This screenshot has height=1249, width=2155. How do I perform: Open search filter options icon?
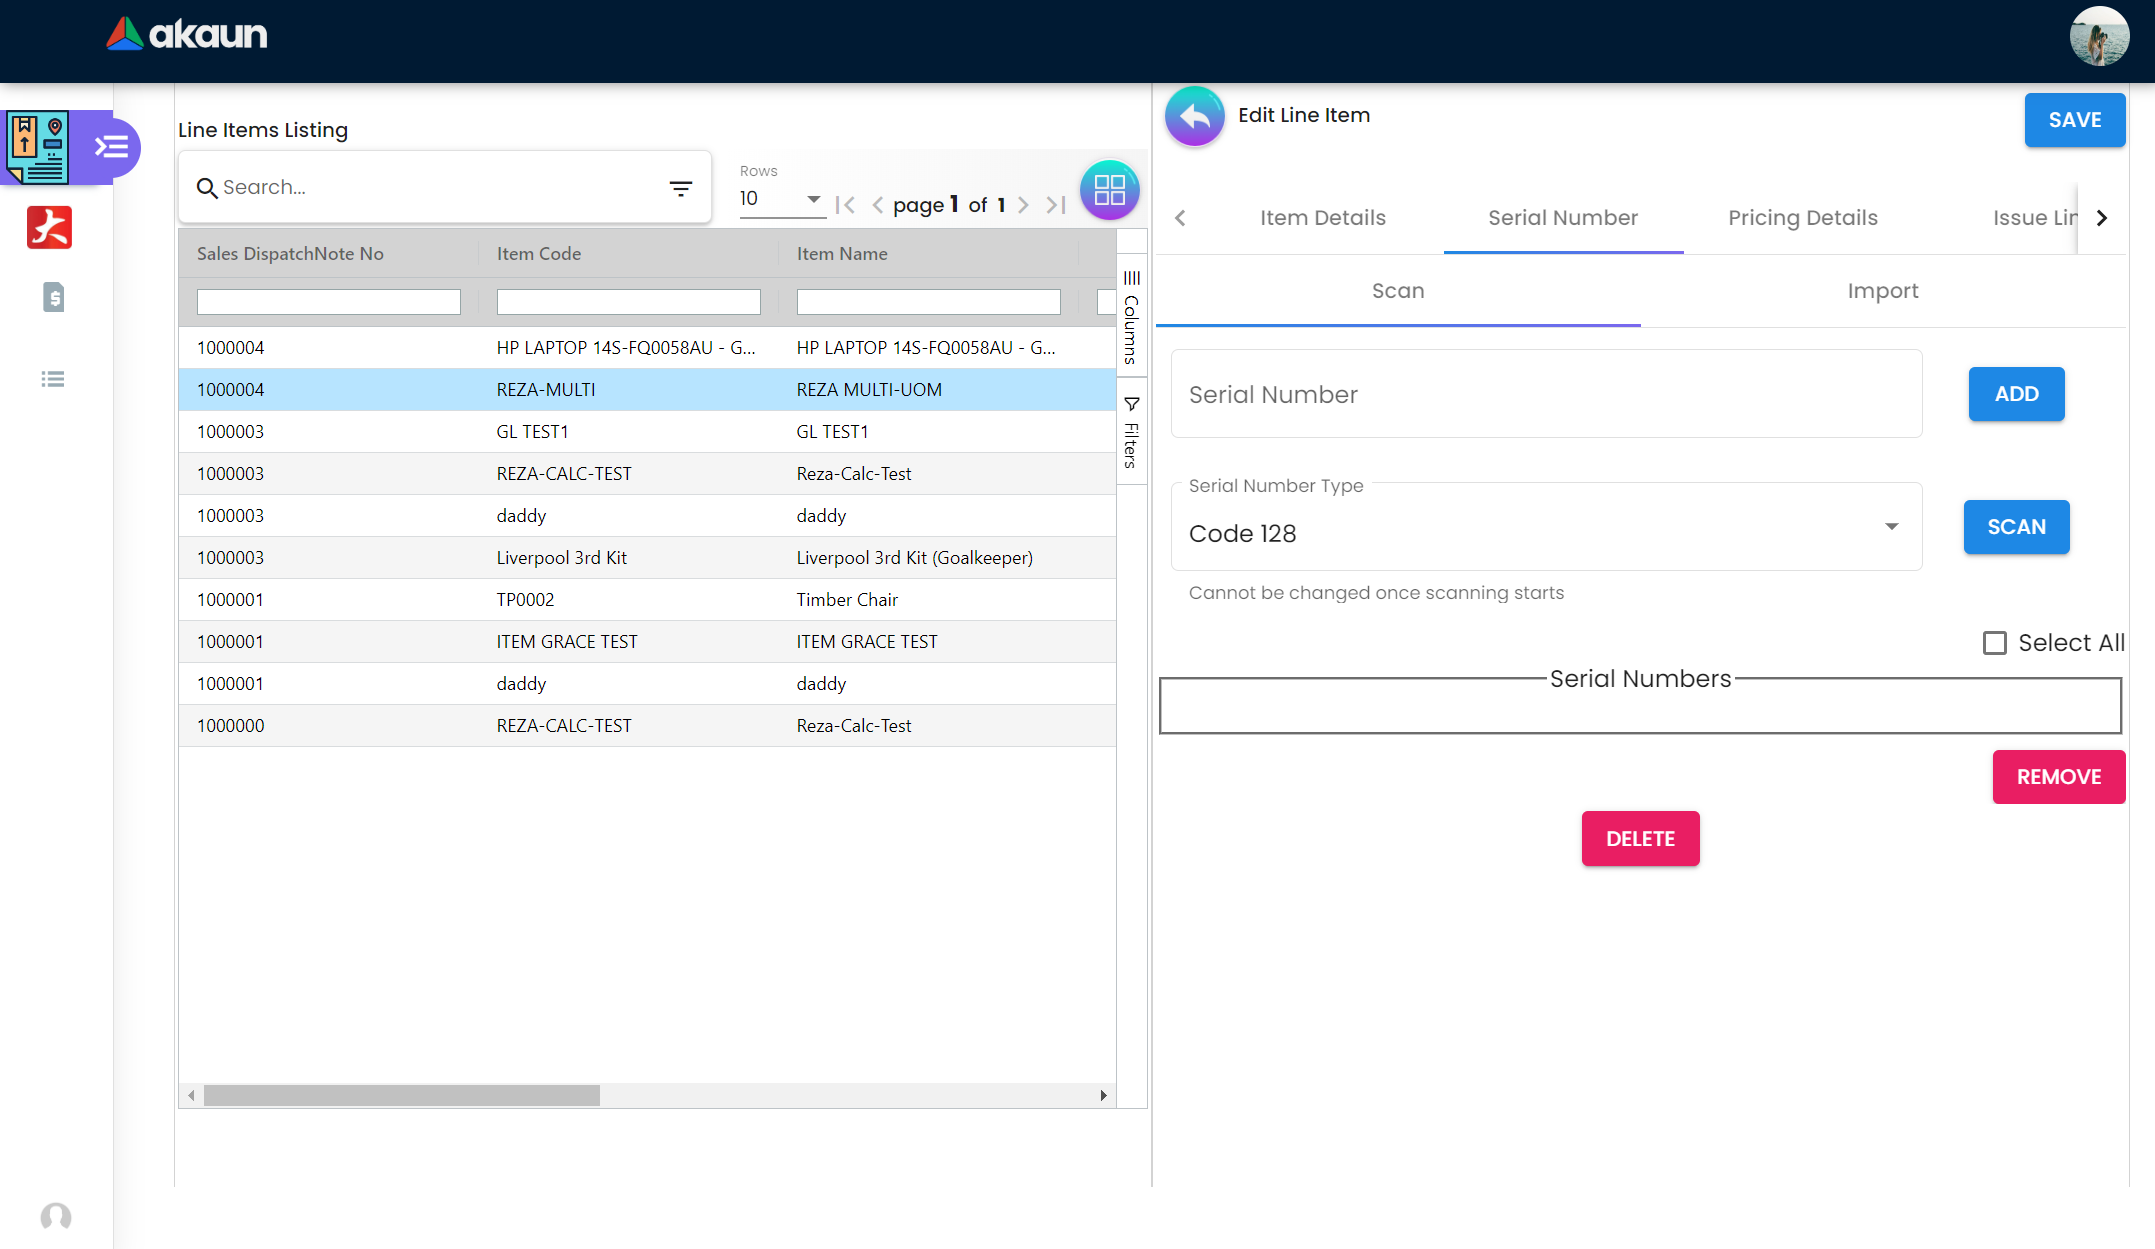[x=680, y=188]
